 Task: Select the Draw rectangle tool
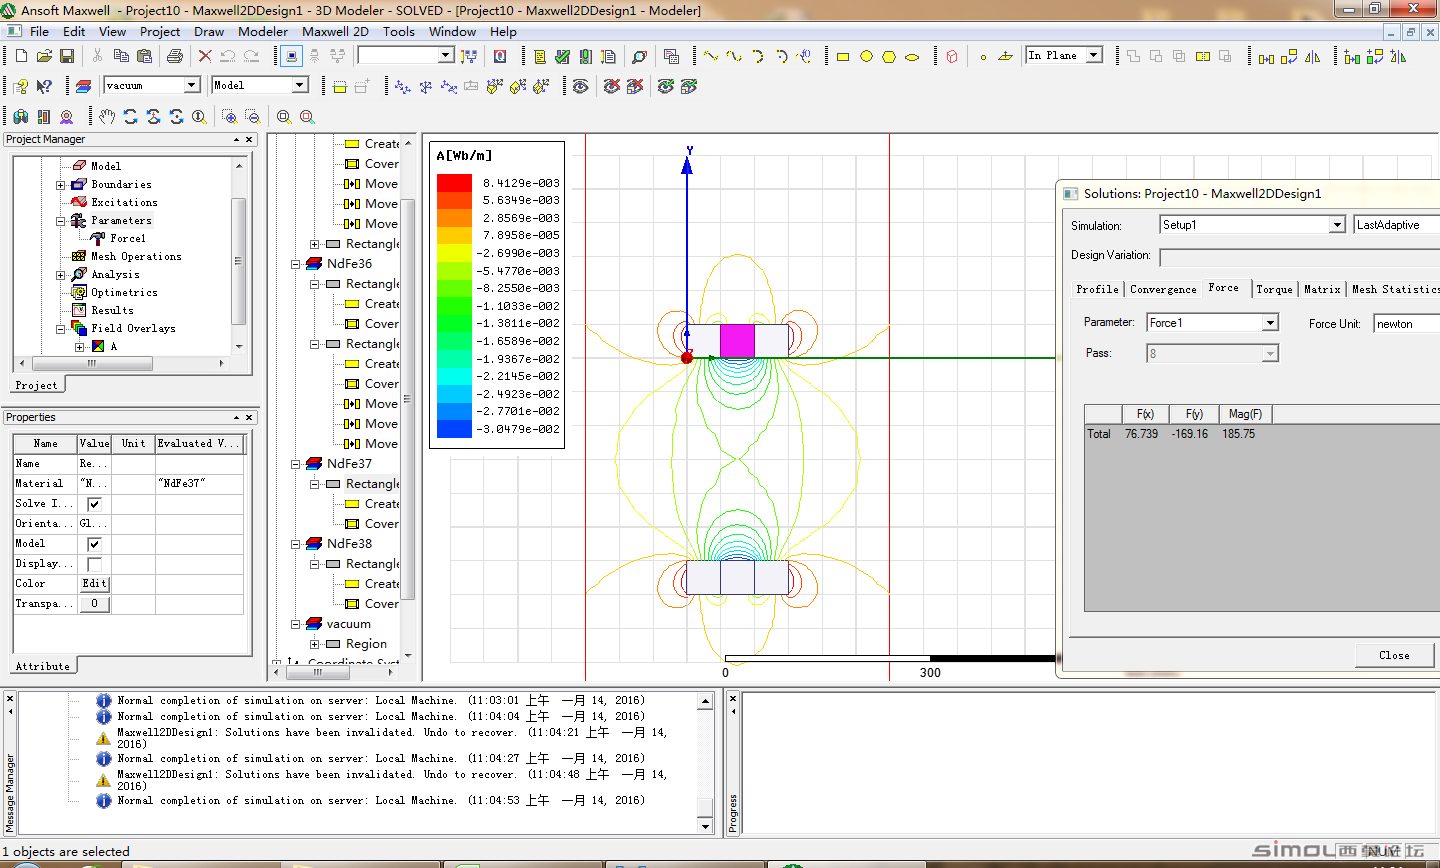coord(843,57)
